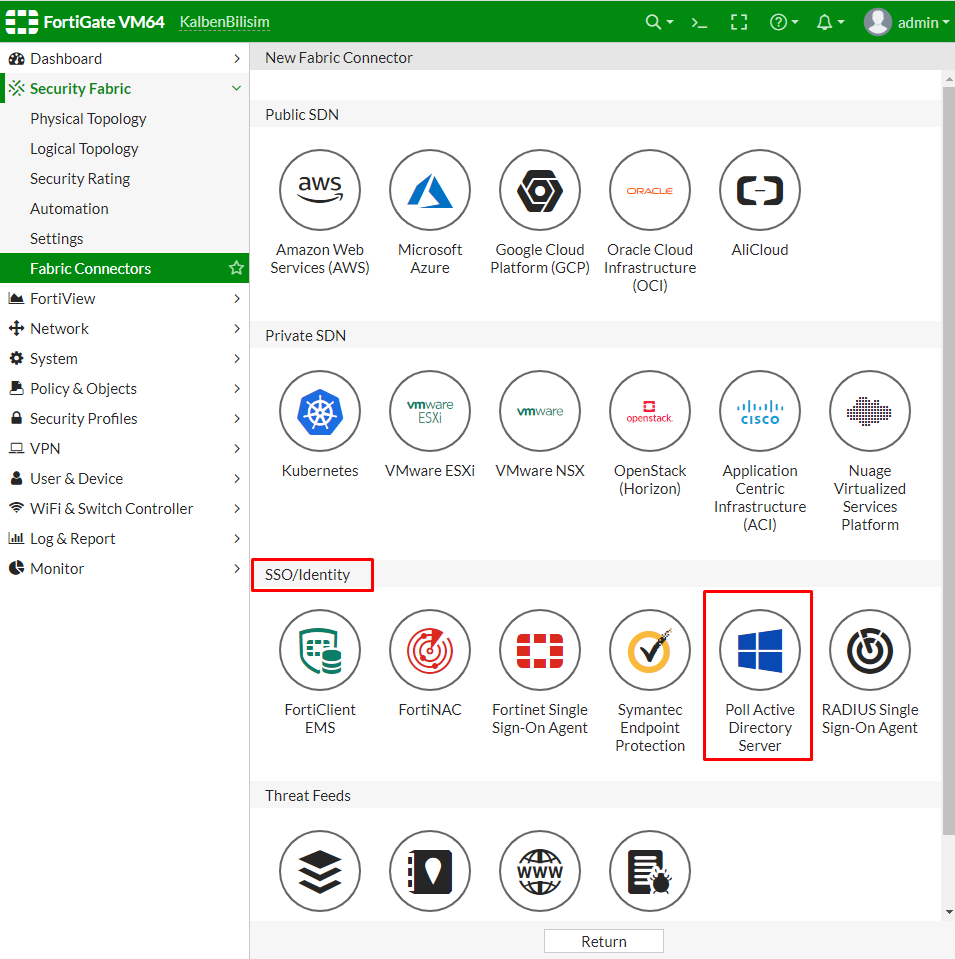Select the OpenStack (Horizon) connector icon
This screenshot has height=959, width=955.
click(x=650, y=411)
